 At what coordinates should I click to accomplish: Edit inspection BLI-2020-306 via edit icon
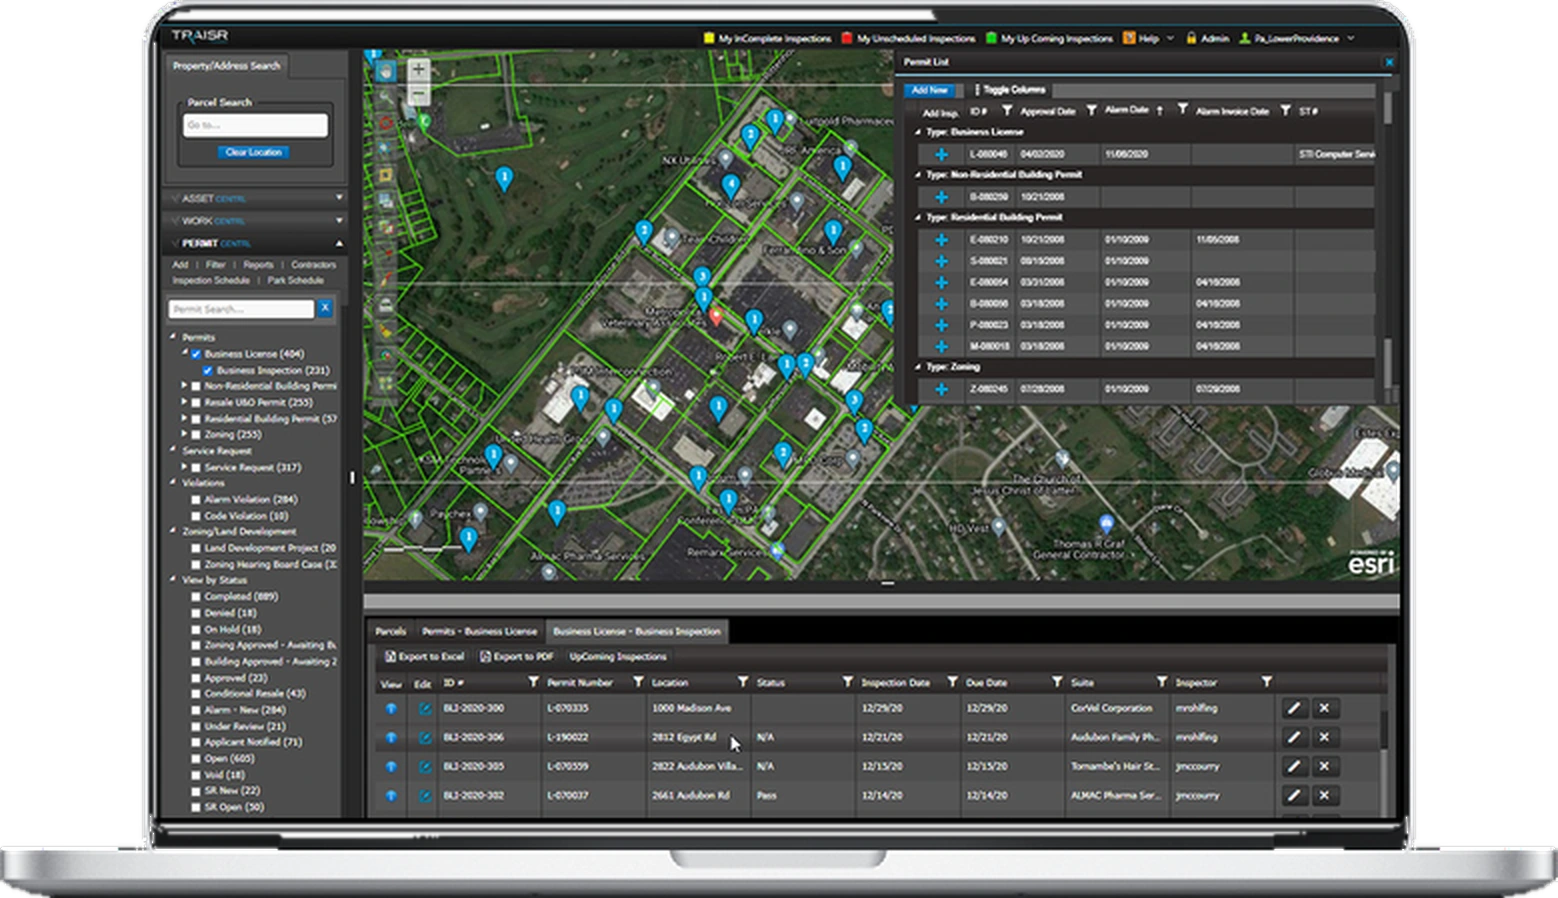click(x=425, y=738)
